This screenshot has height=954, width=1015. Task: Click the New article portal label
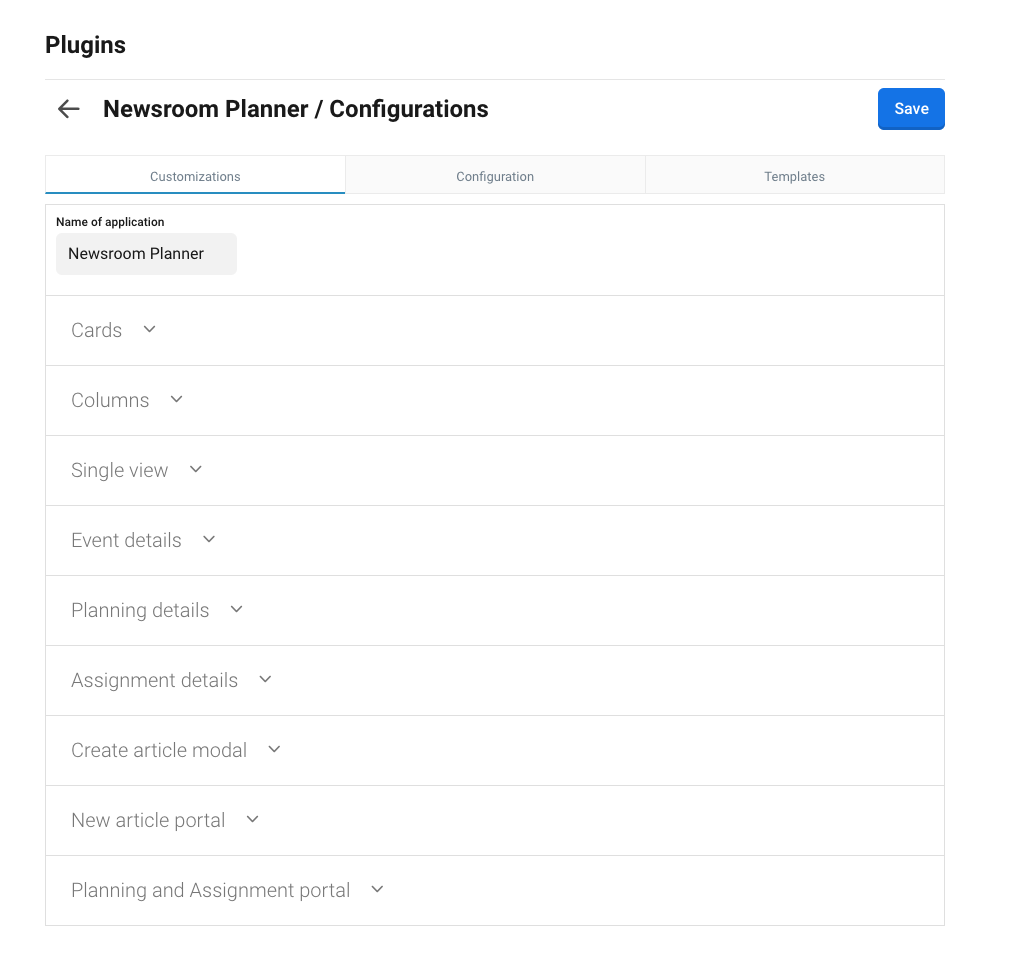coord(148,820)
